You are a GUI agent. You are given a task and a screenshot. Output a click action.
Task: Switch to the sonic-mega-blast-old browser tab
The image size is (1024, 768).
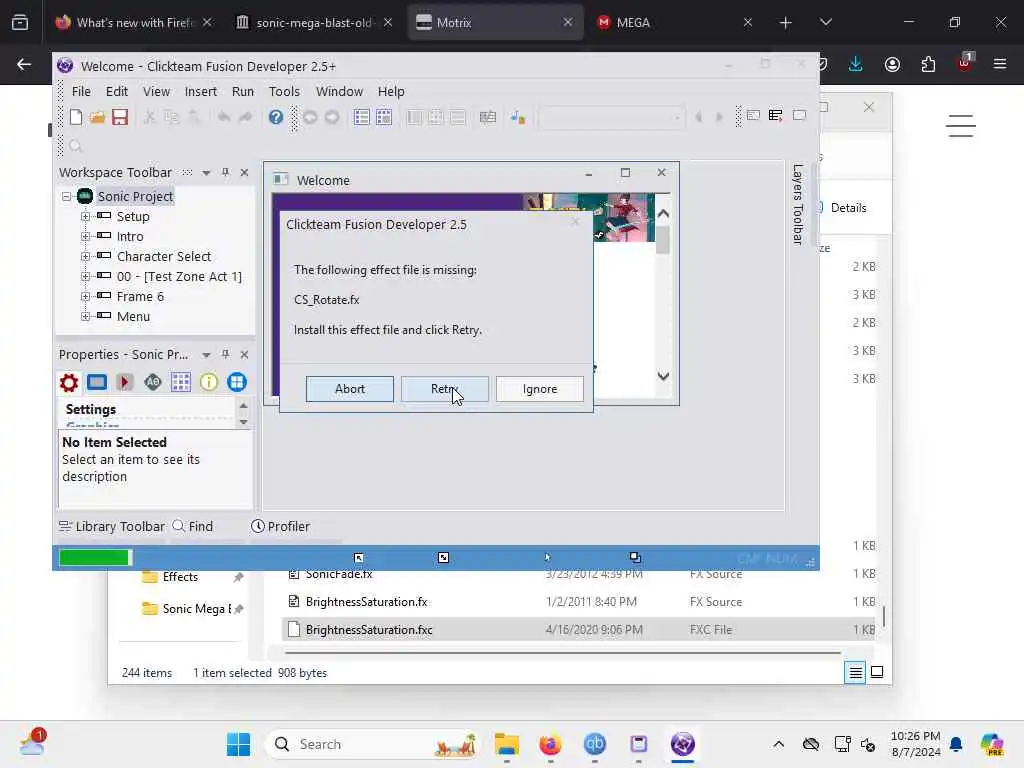coord(313,22)
